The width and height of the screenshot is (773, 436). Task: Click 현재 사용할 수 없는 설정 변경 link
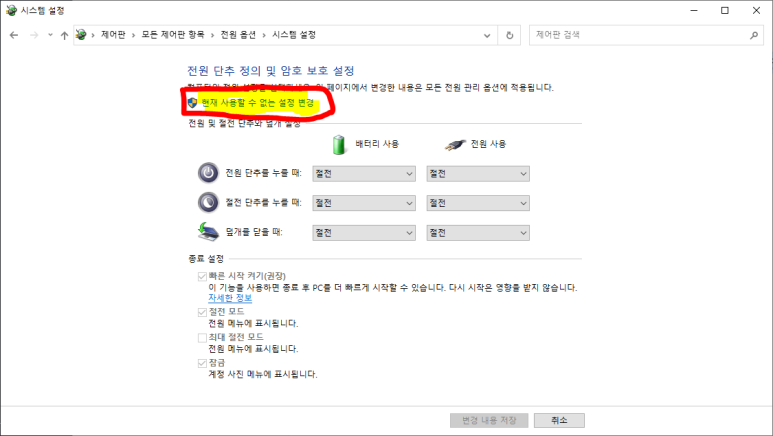pos(257,103)
